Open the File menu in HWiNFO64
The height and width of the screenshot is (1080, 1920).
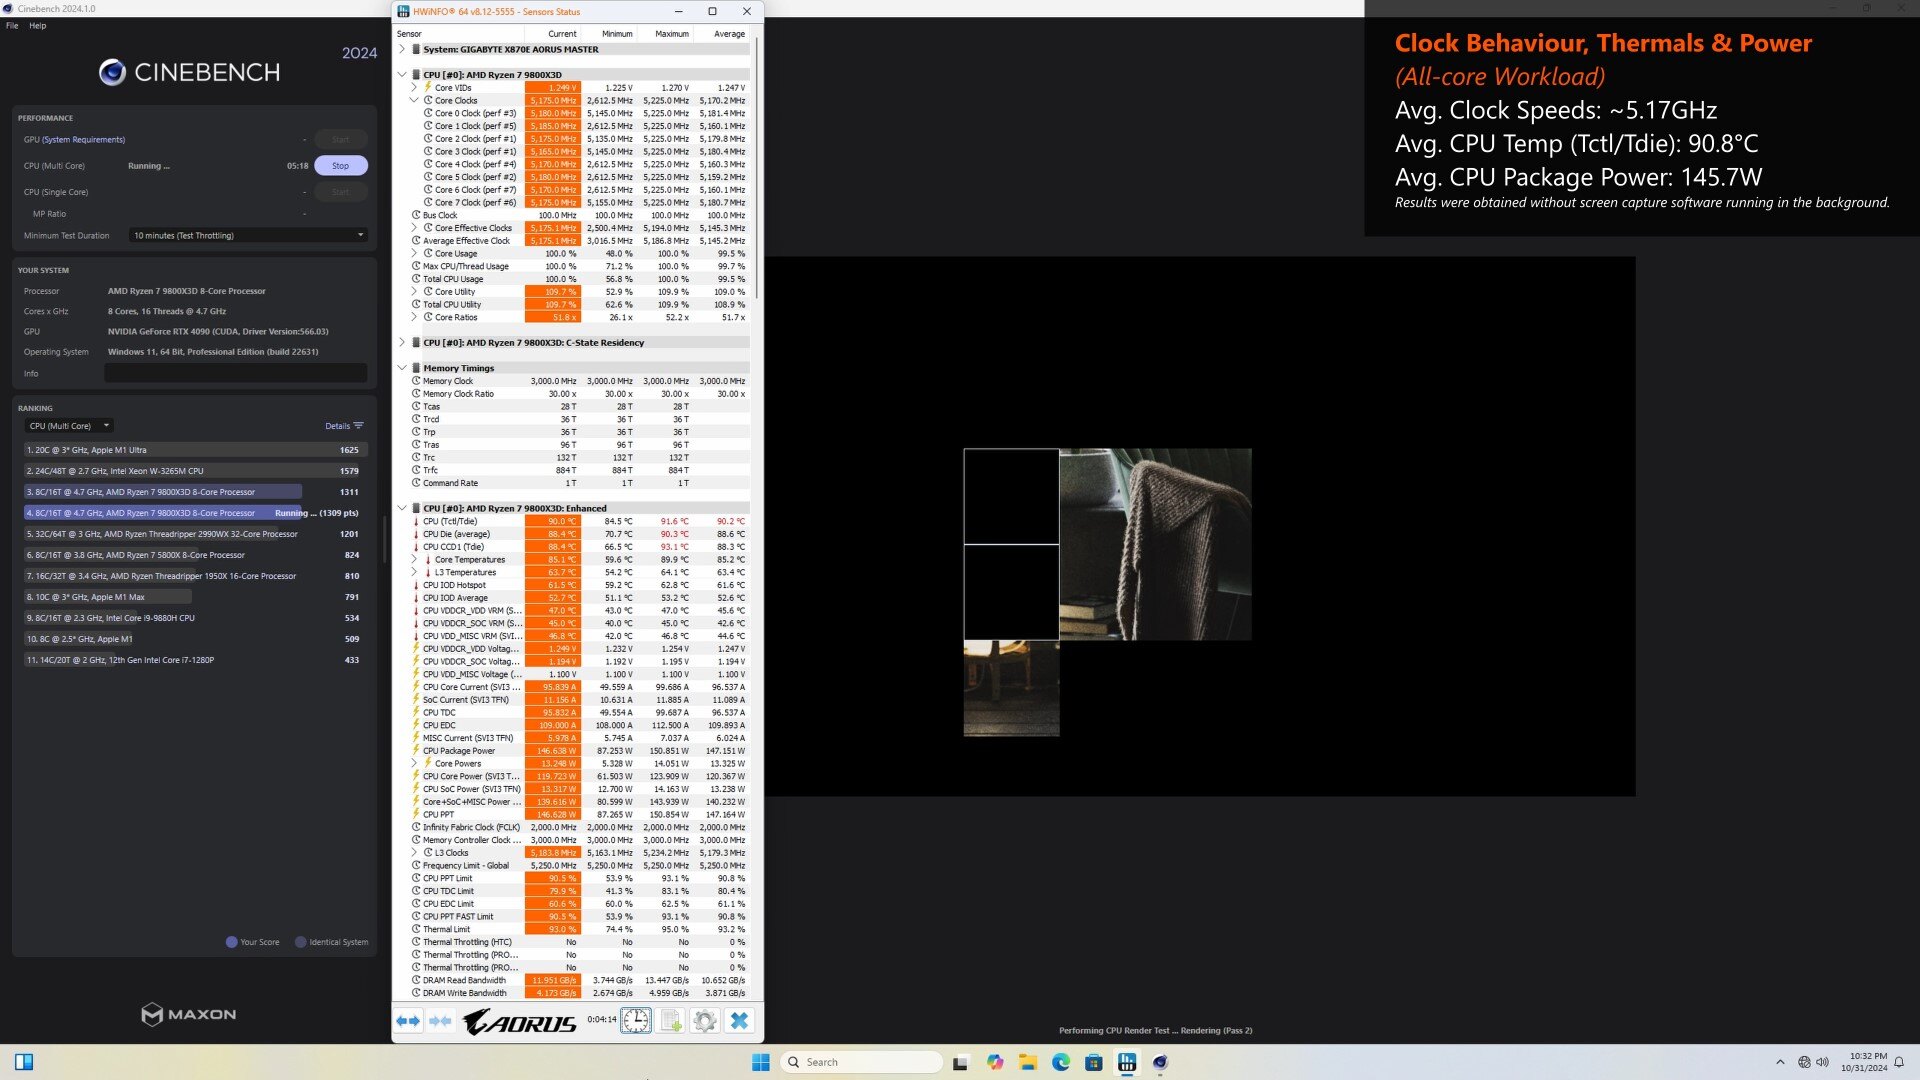point(12,24)
